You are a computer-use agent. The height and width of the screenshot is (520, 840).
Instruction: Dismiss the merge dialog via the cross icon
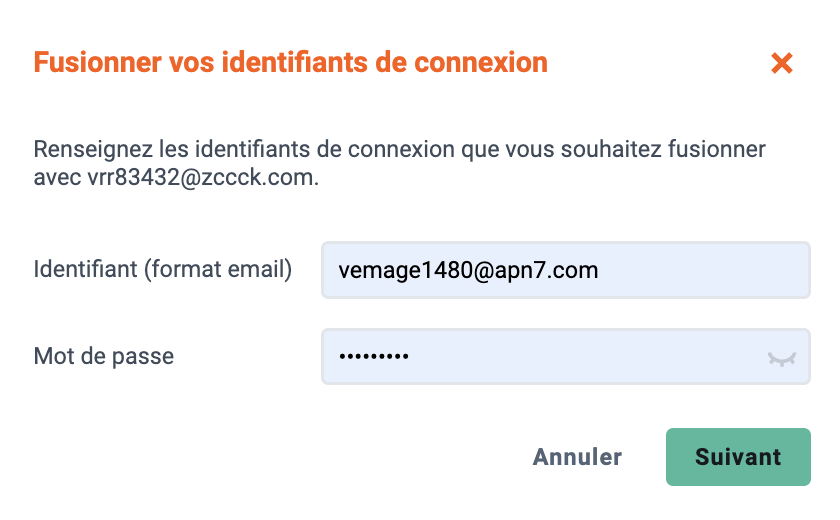tap(782, 63)
